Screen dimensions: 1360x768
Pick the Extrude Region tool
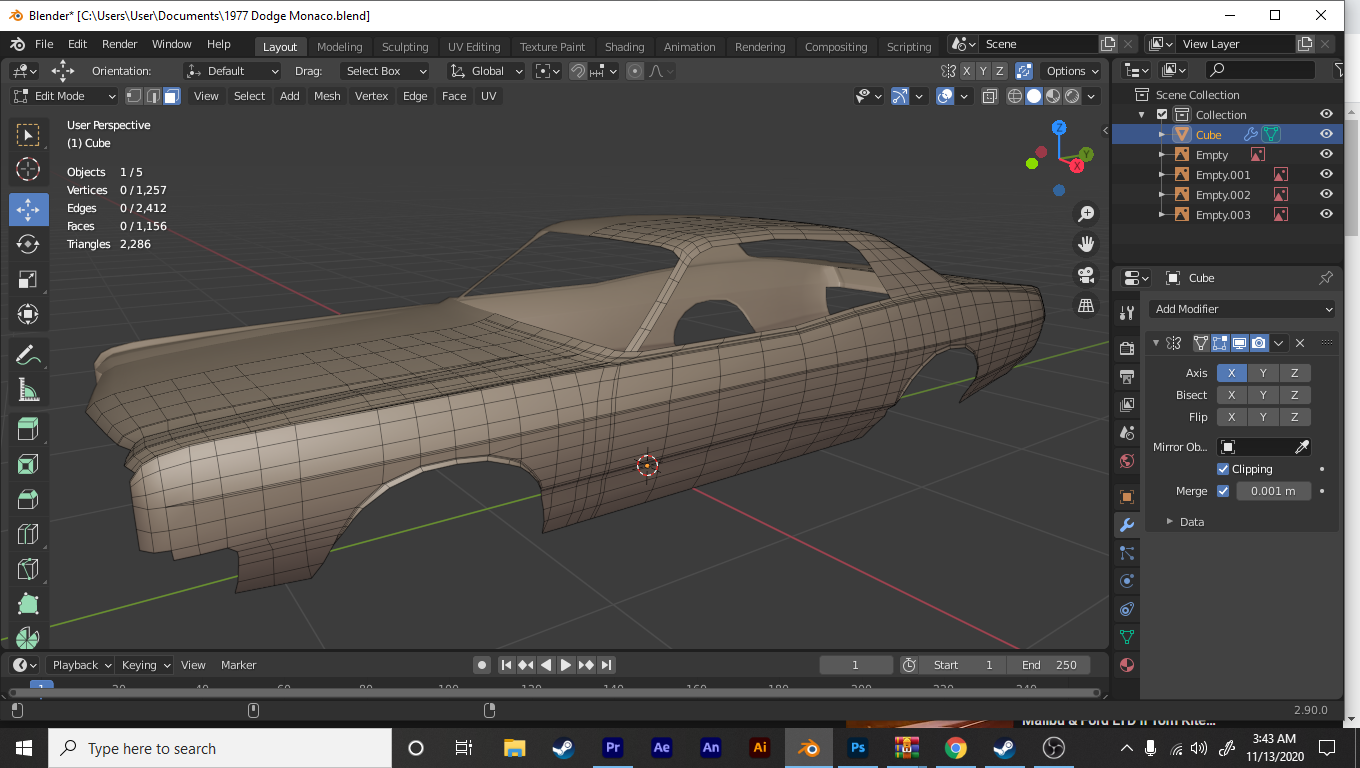[28, 429]
